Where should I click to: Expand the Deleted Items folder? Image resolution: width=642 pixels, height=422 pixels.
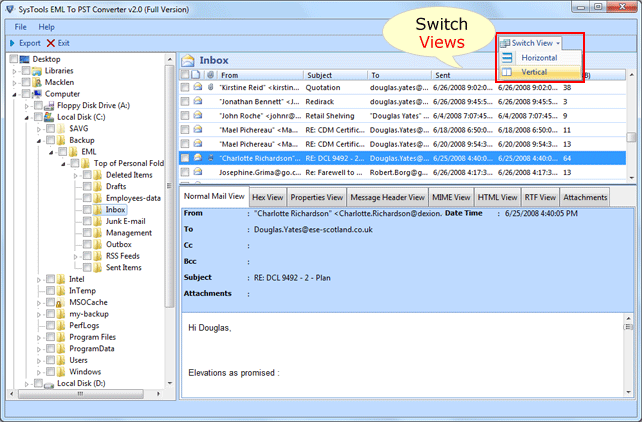point(76,175)
